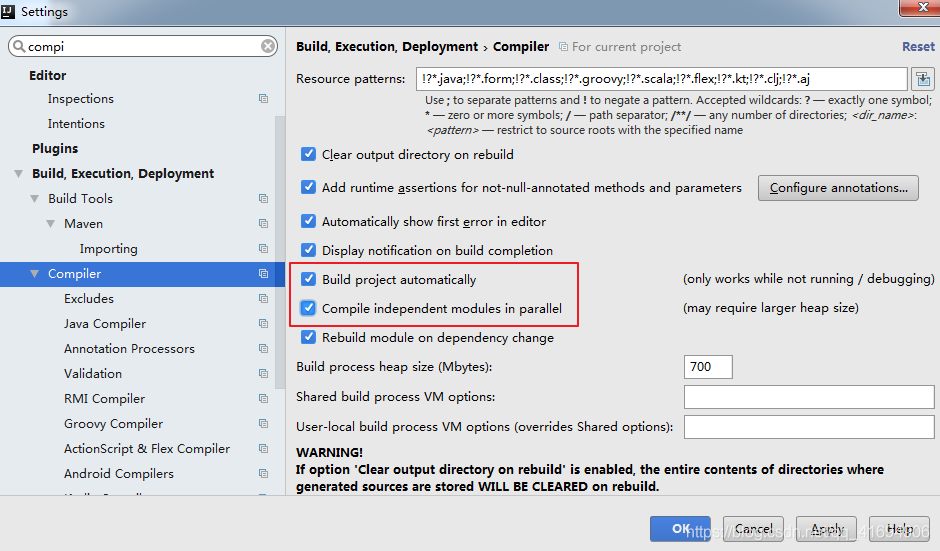Image resolution: width=940 pixels, height=551 pixels.
Task: Select Plugins in the settings tree
Action: [x=55, y=148]
